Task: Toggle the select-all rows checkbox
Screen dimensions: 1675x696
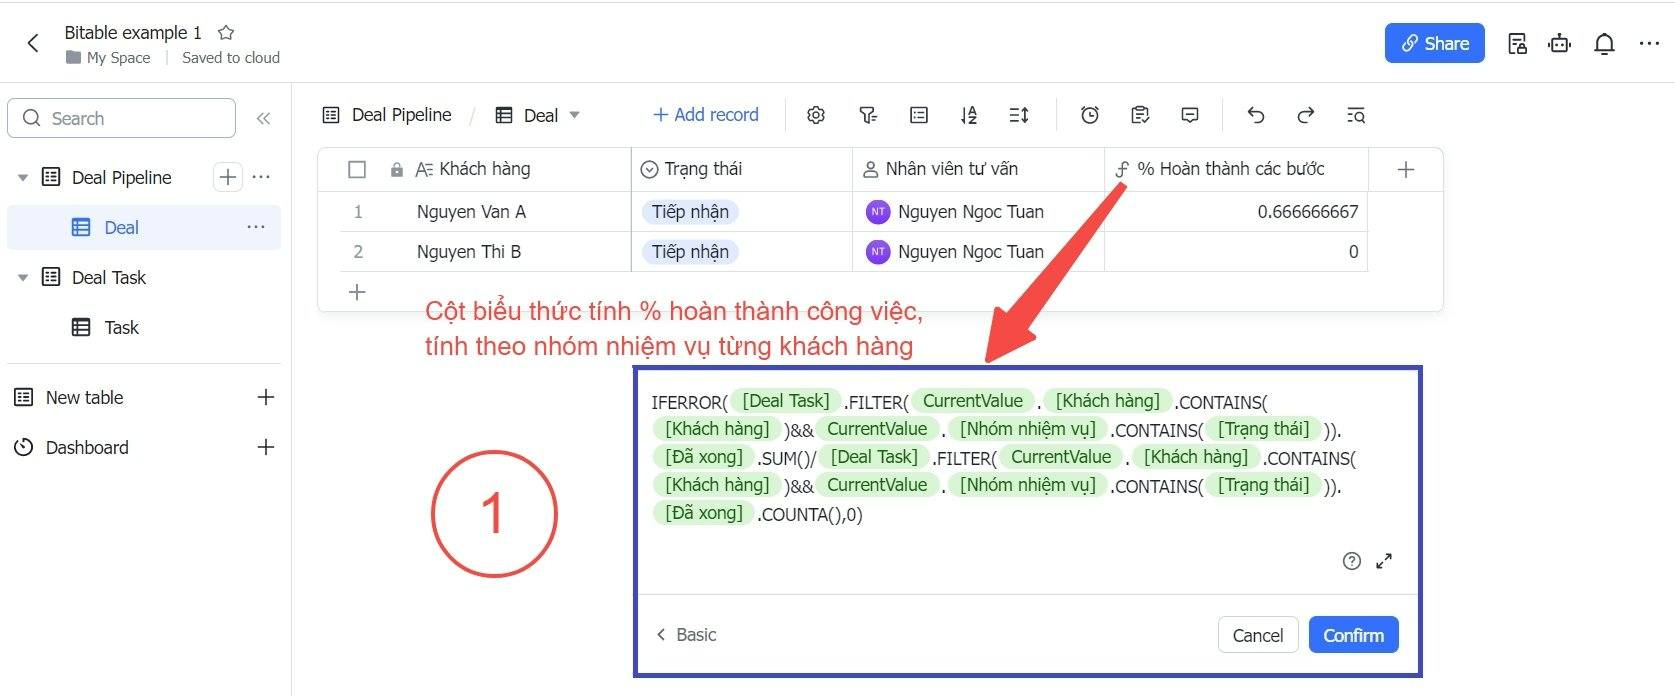Action: (357, 169)
